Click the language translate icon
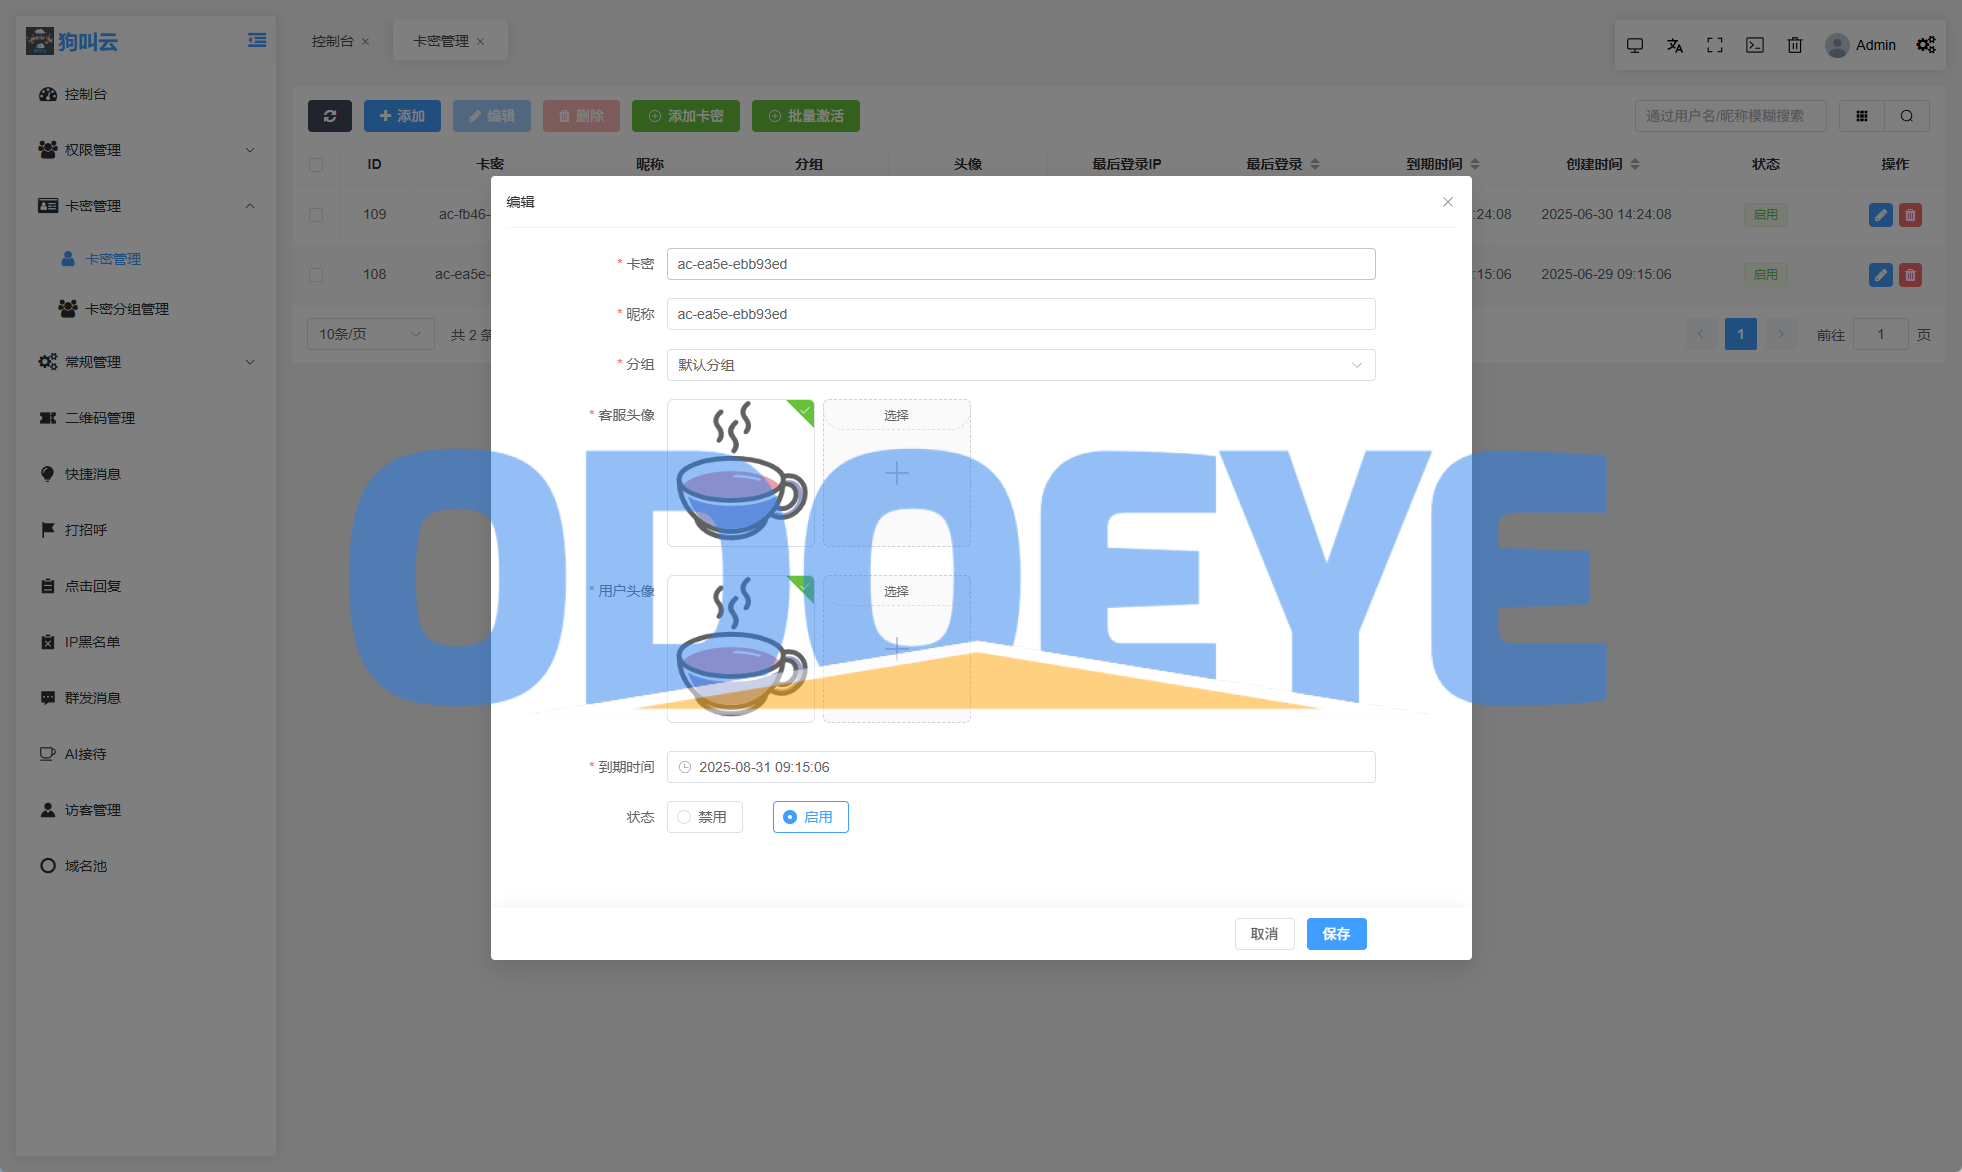Viewport: 1962px width, 1172px height. [x=1675, y=45]
